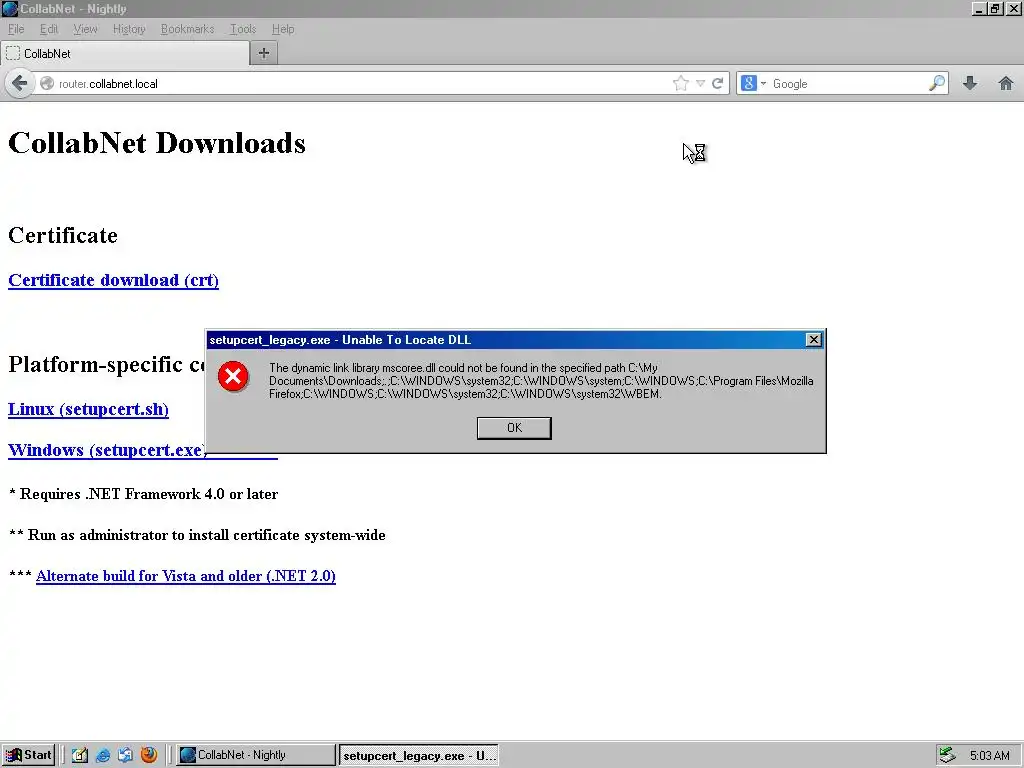Image resolution: width=1024 pixels, height=768 pixels.
Task: Launch Outlook Express quick launch icon
Action: click(x=125, y=755)
